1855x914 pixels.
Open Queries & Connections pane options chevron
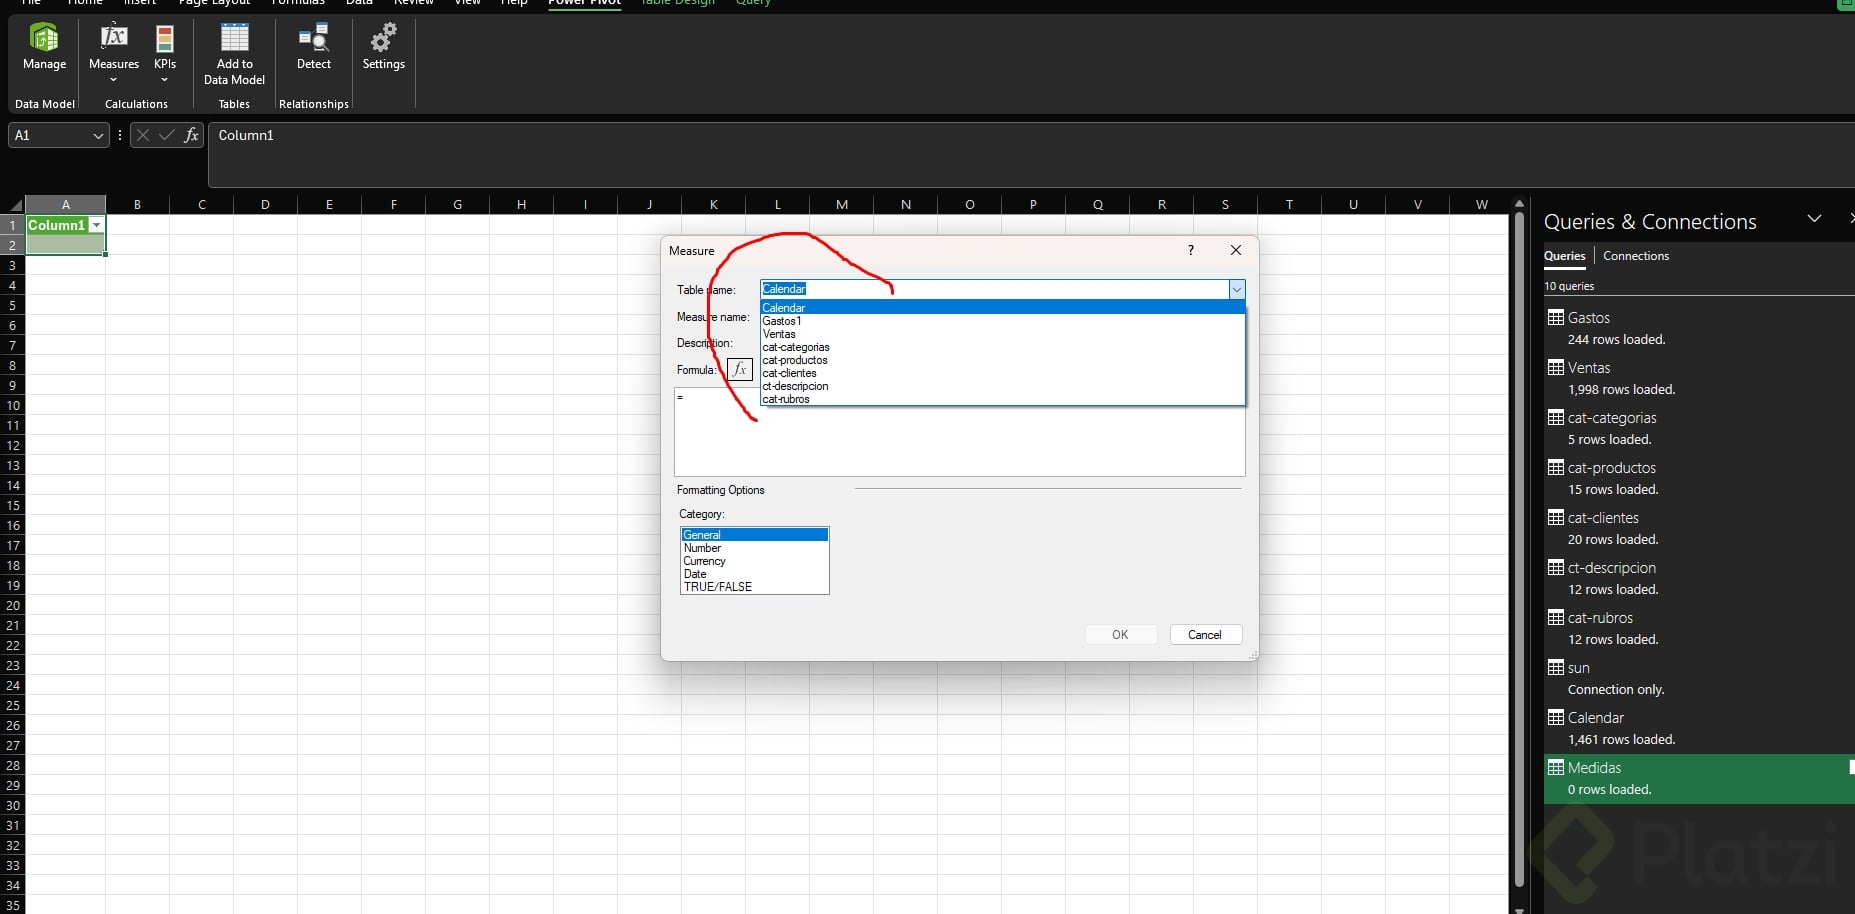[1814, 219]
